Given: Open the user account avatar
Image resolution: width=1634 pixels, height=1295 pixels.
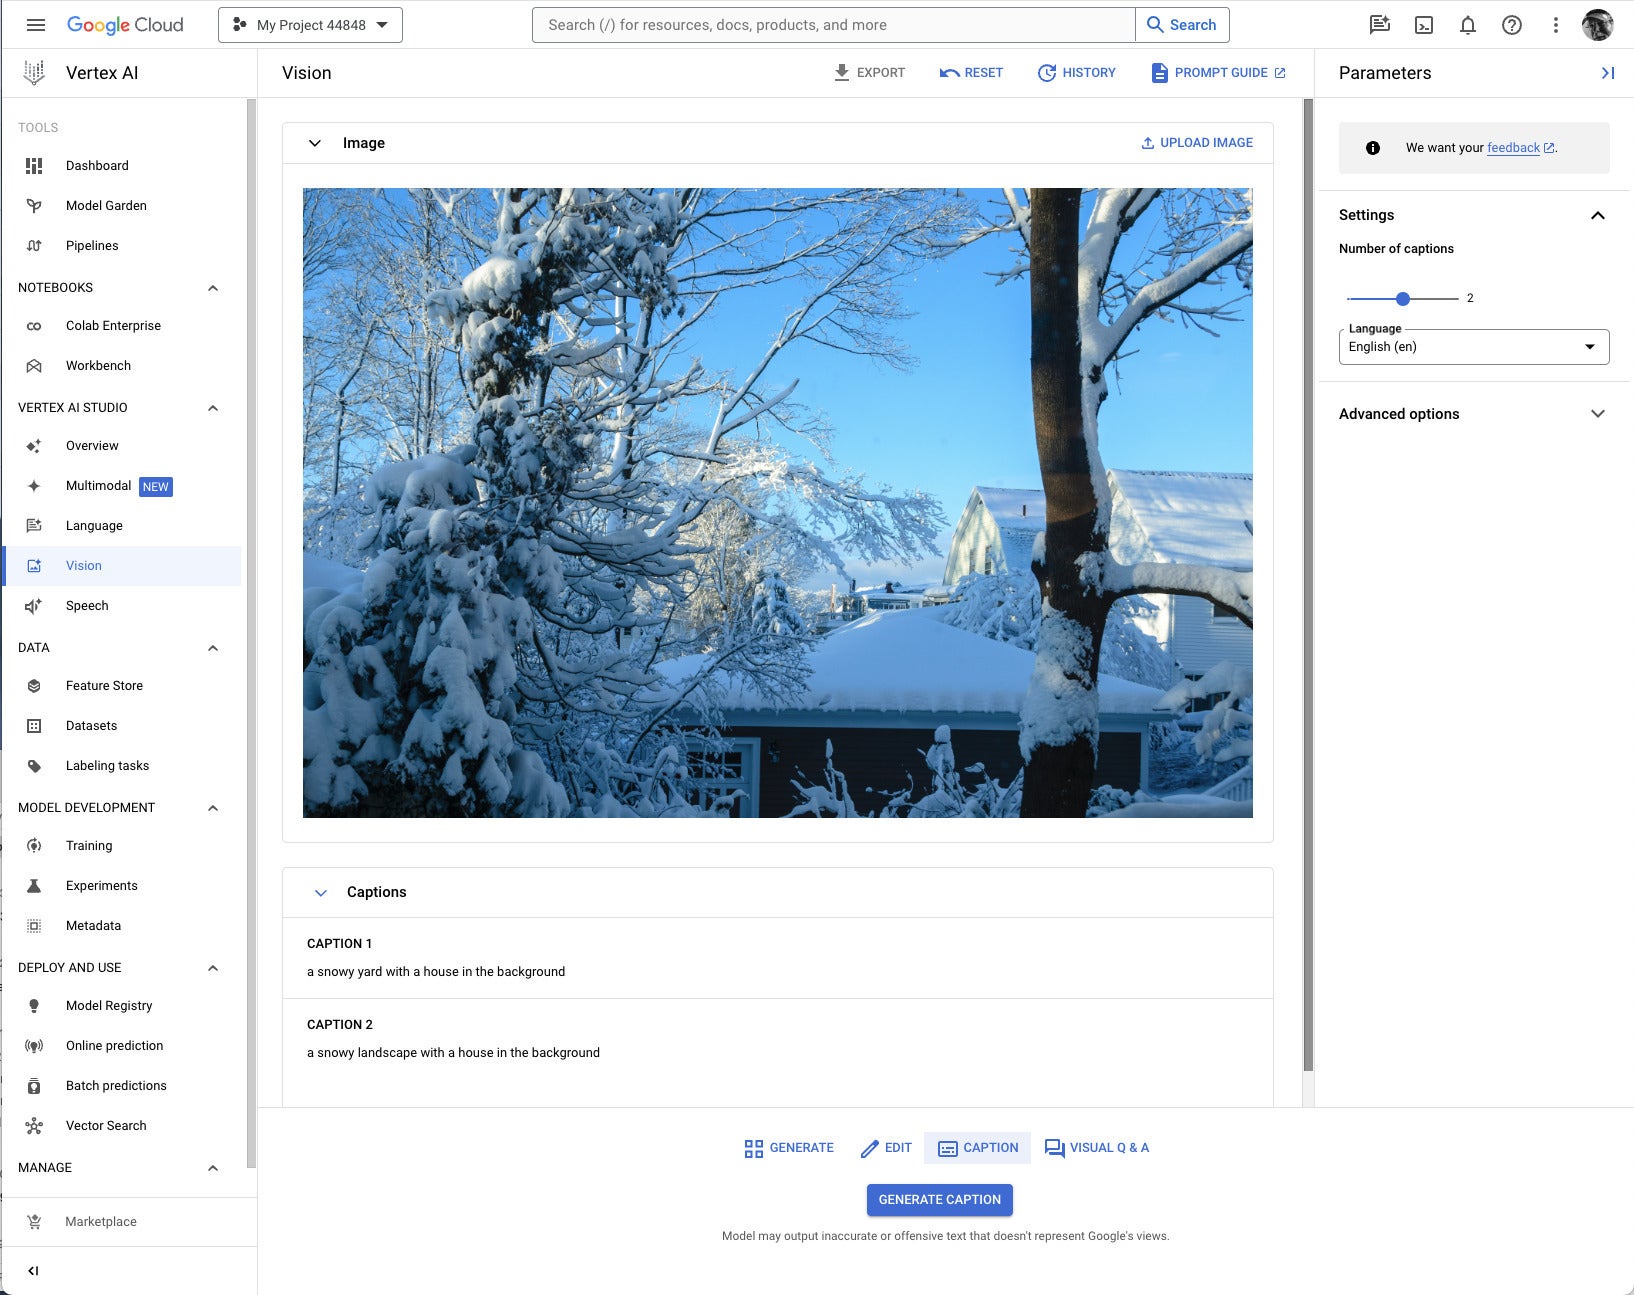Looking at the screenshot, I should (1598, 25).
